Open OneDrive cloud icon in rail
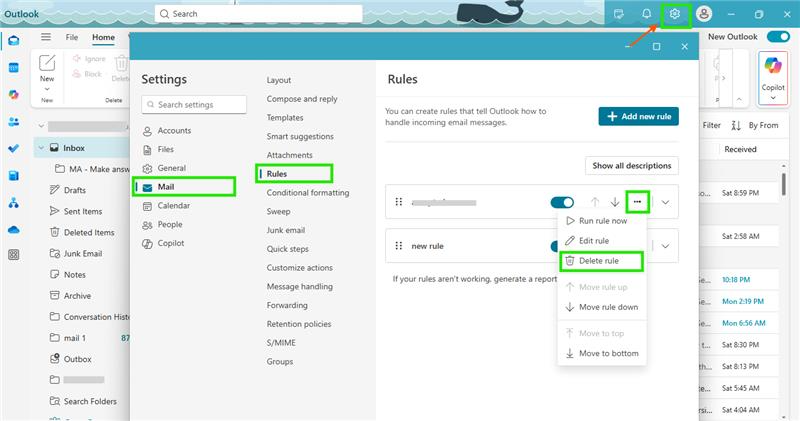Viewport: 800px width, 421px height. coord(14,230)
